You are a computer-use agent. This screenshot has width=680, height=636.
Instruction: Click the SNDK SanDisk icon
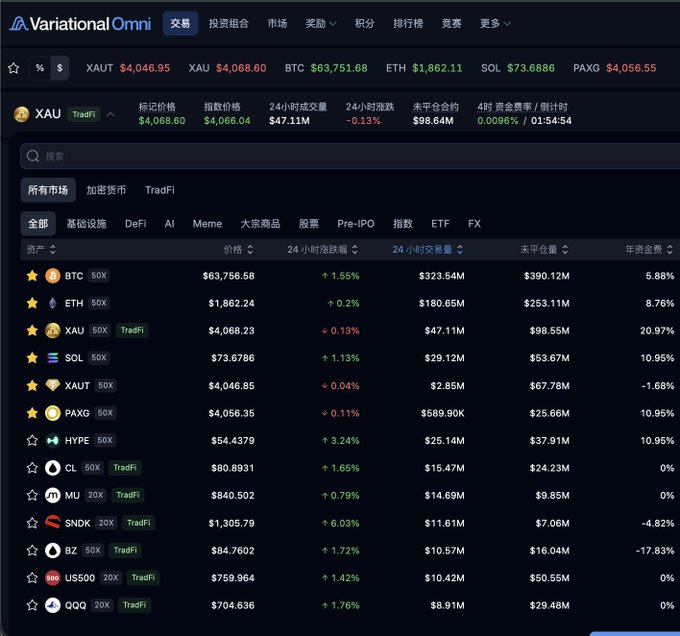(x=52, y=523)
